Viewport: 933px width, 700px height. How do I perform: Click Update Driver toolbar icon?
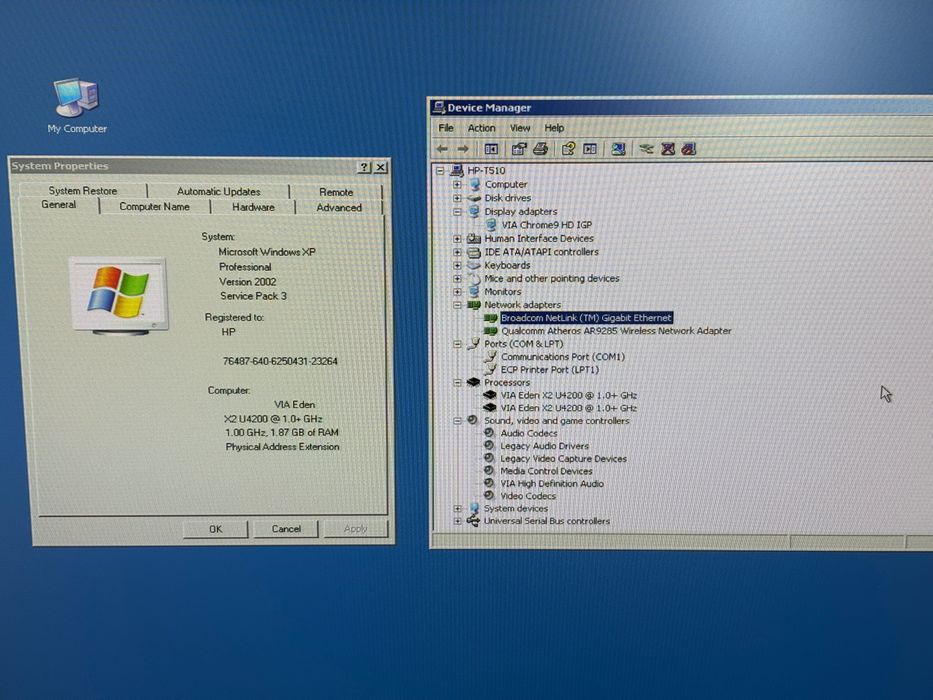point(646,149)
